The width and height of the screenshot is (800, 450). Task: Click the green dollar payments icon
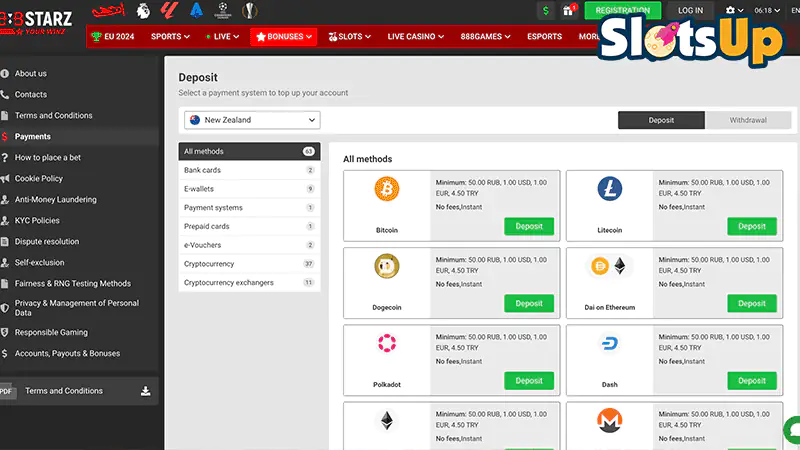546,10
